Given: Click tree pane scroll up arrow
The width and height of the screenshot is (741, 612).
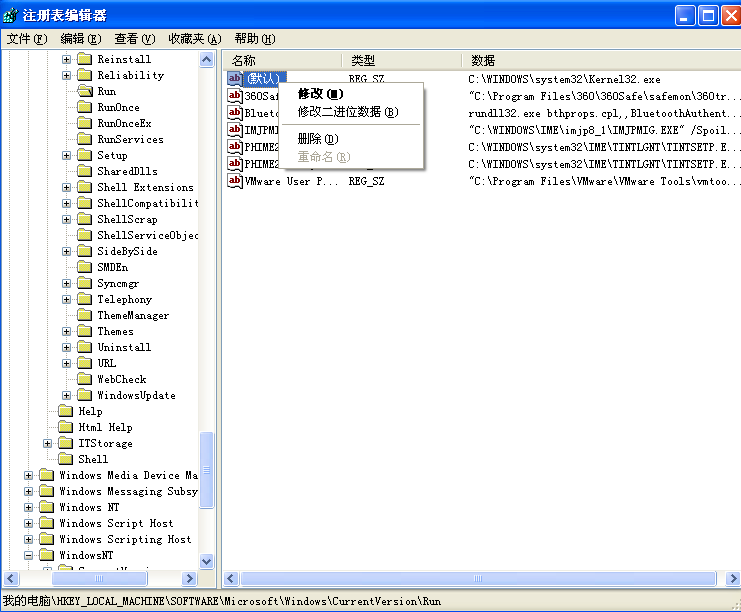Looking at the screenshot, I should pos(207,60).
